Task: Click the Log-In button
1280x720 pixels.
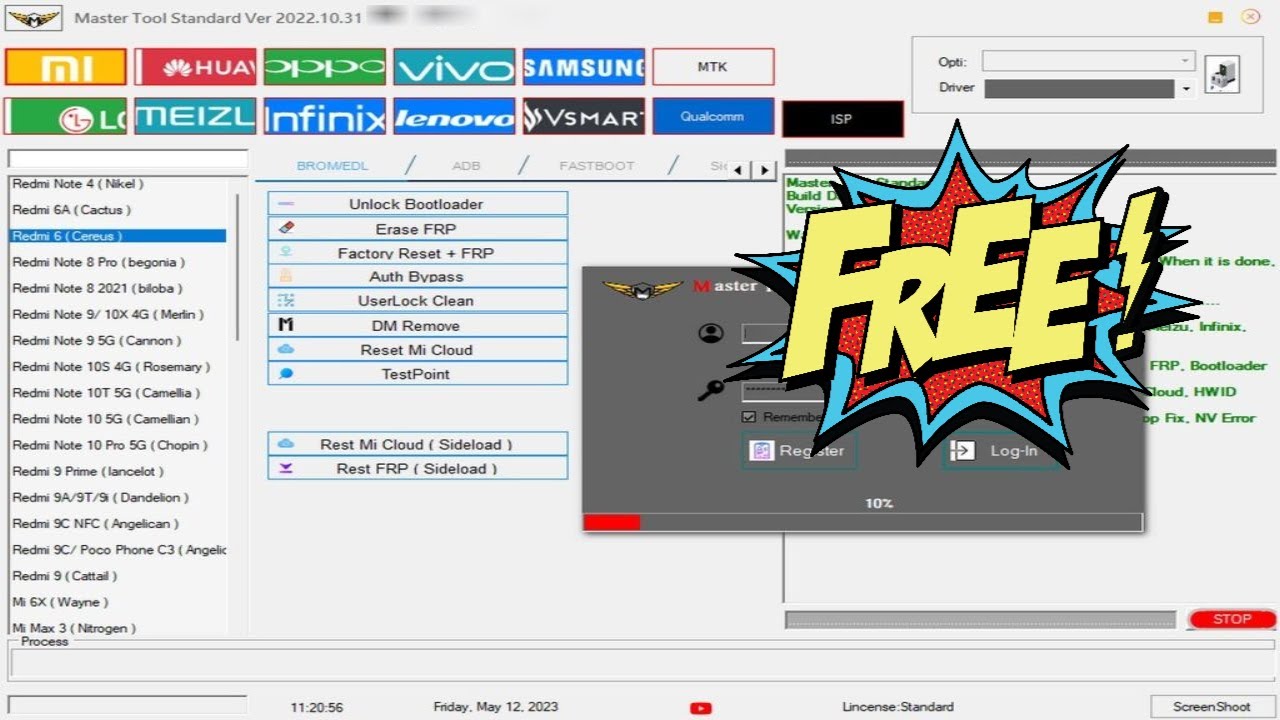Action: click(x=1001, y=451)
